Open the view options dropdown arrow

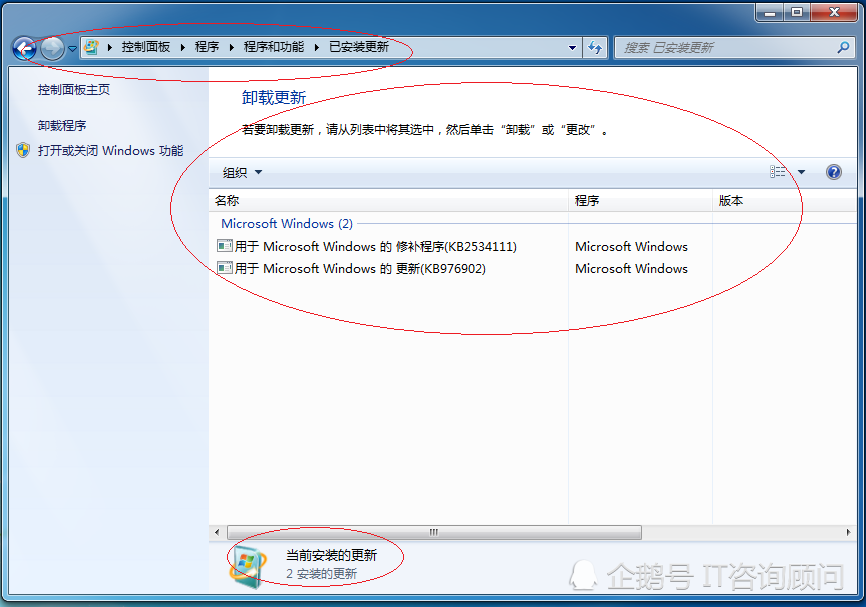pyautogui.click(x=801, y=172)
